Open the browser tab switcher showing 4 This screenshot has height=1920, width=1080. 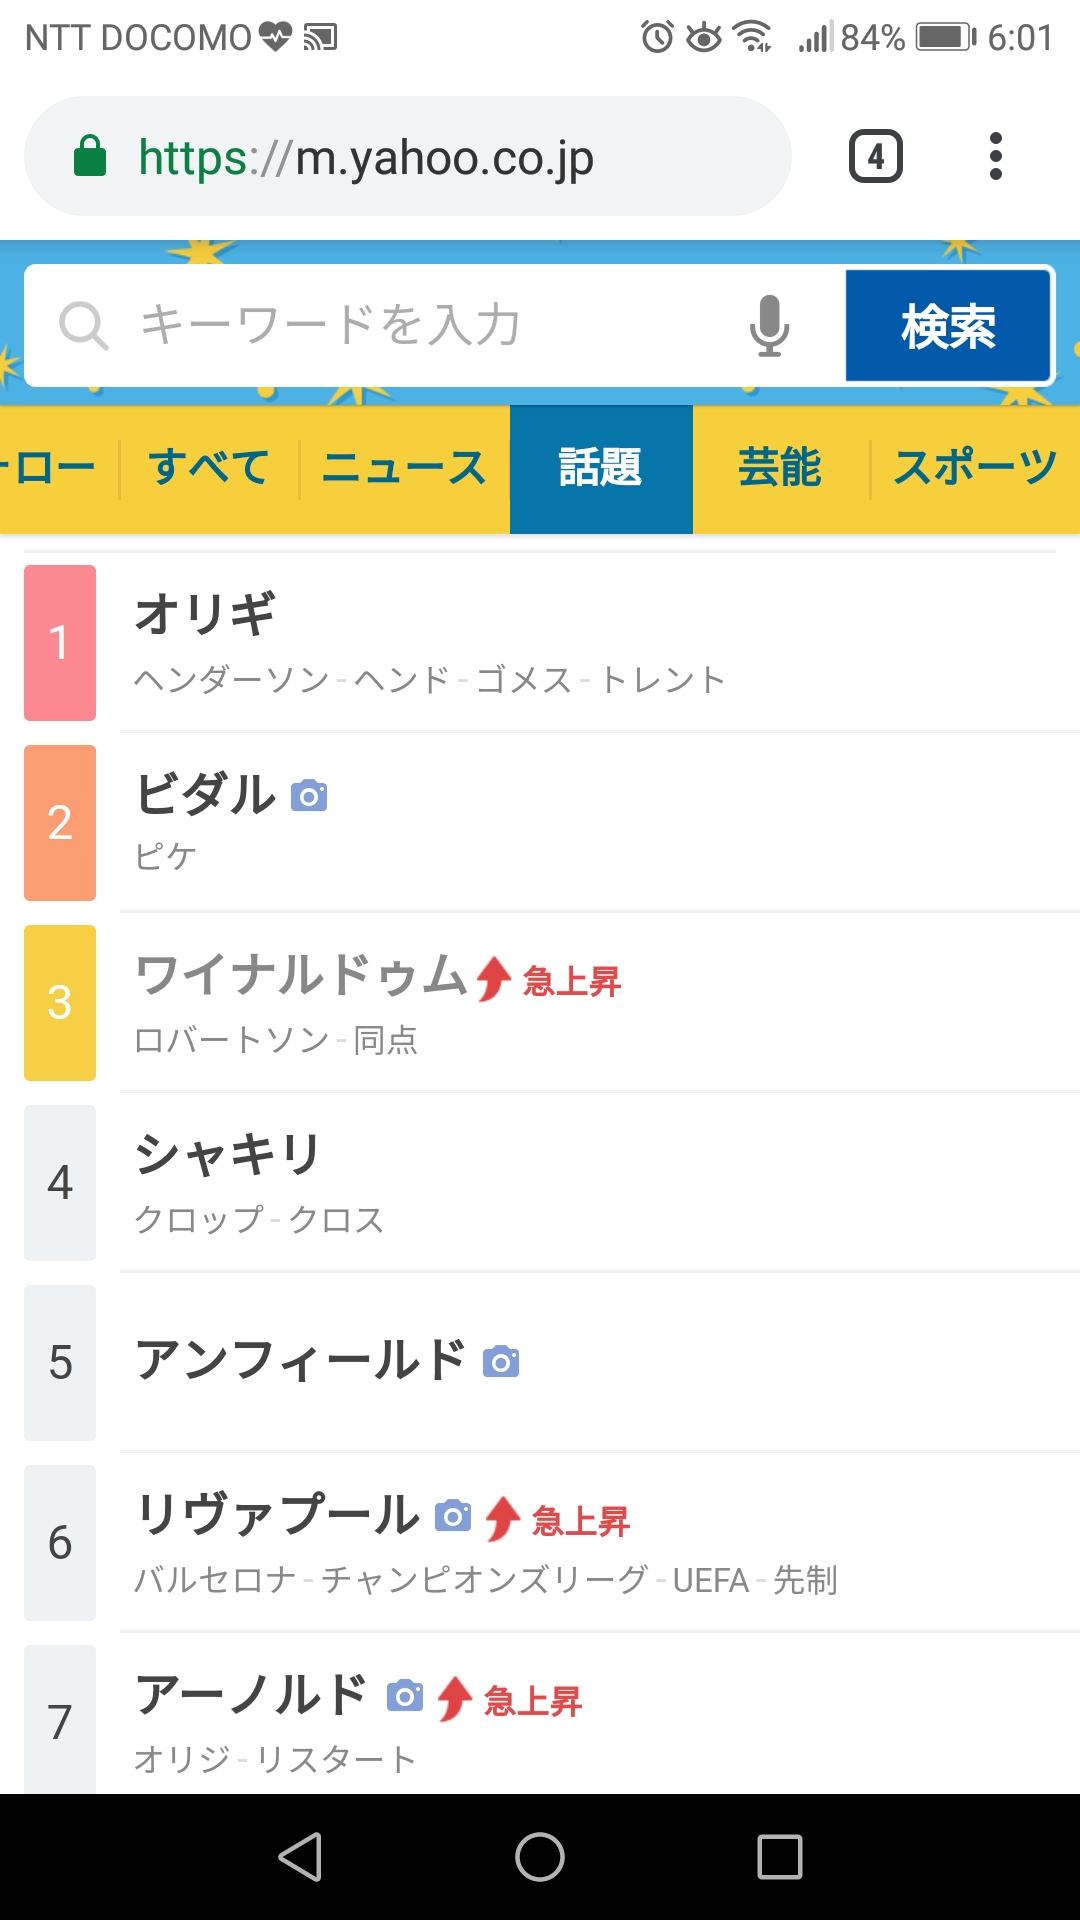[x=876, y=157]
